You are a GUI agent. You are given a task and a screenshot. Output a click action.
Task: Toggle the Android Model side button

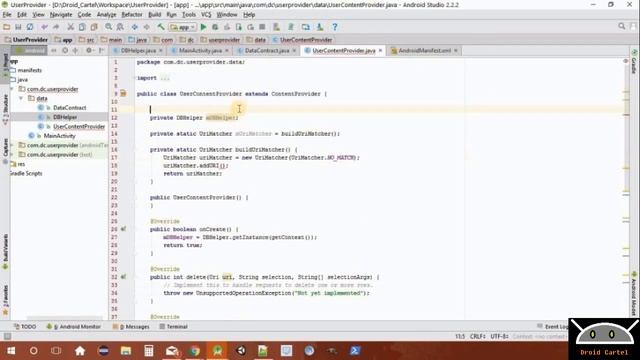click(634, 294)
